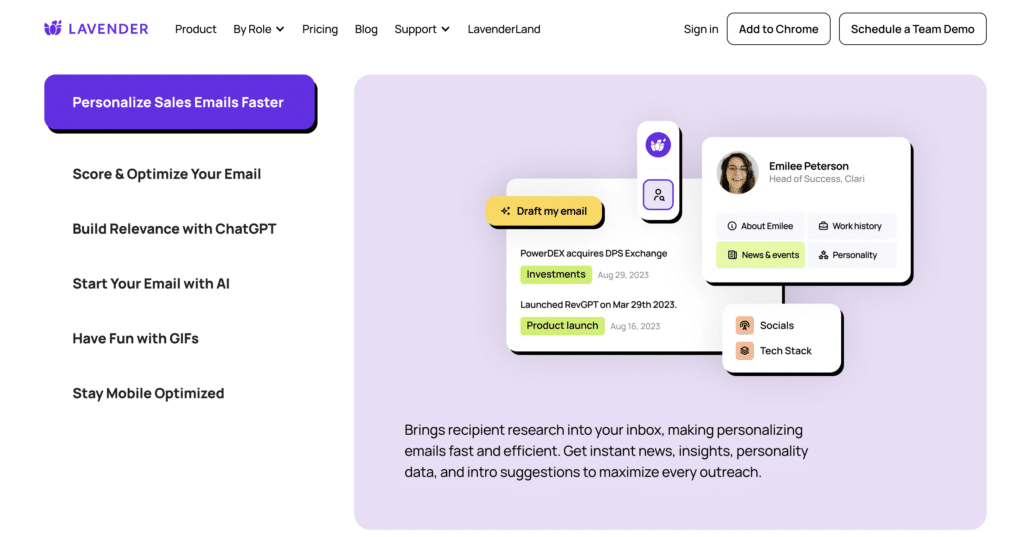Click the Lavender flower logo icon

pos(53,28)
